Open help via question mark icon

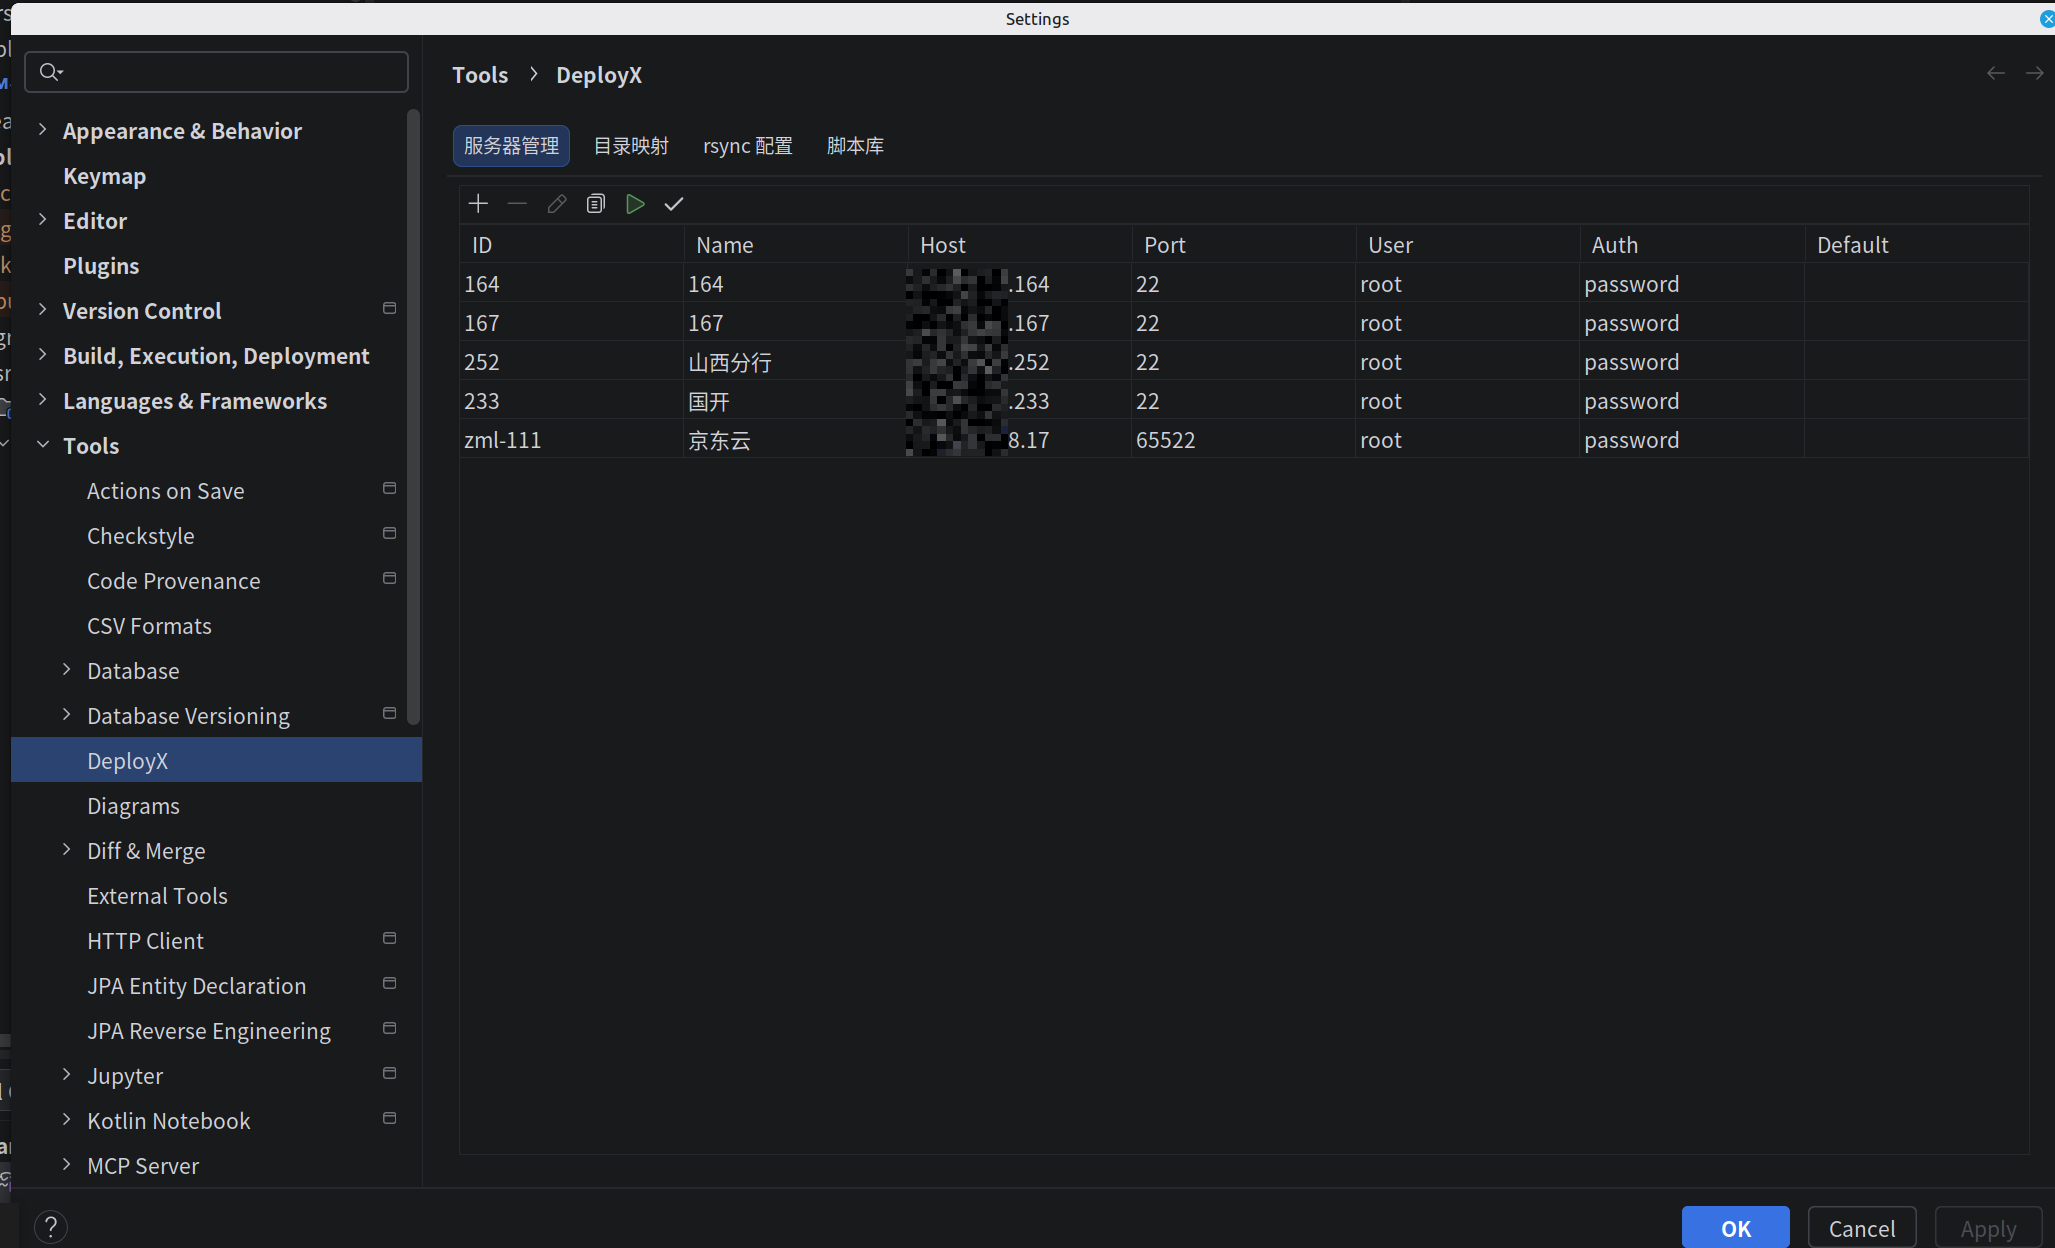51,1226
